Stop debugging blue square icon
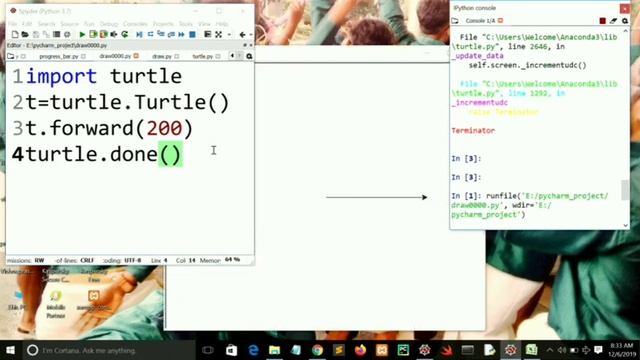 click(x=192, y=35)
